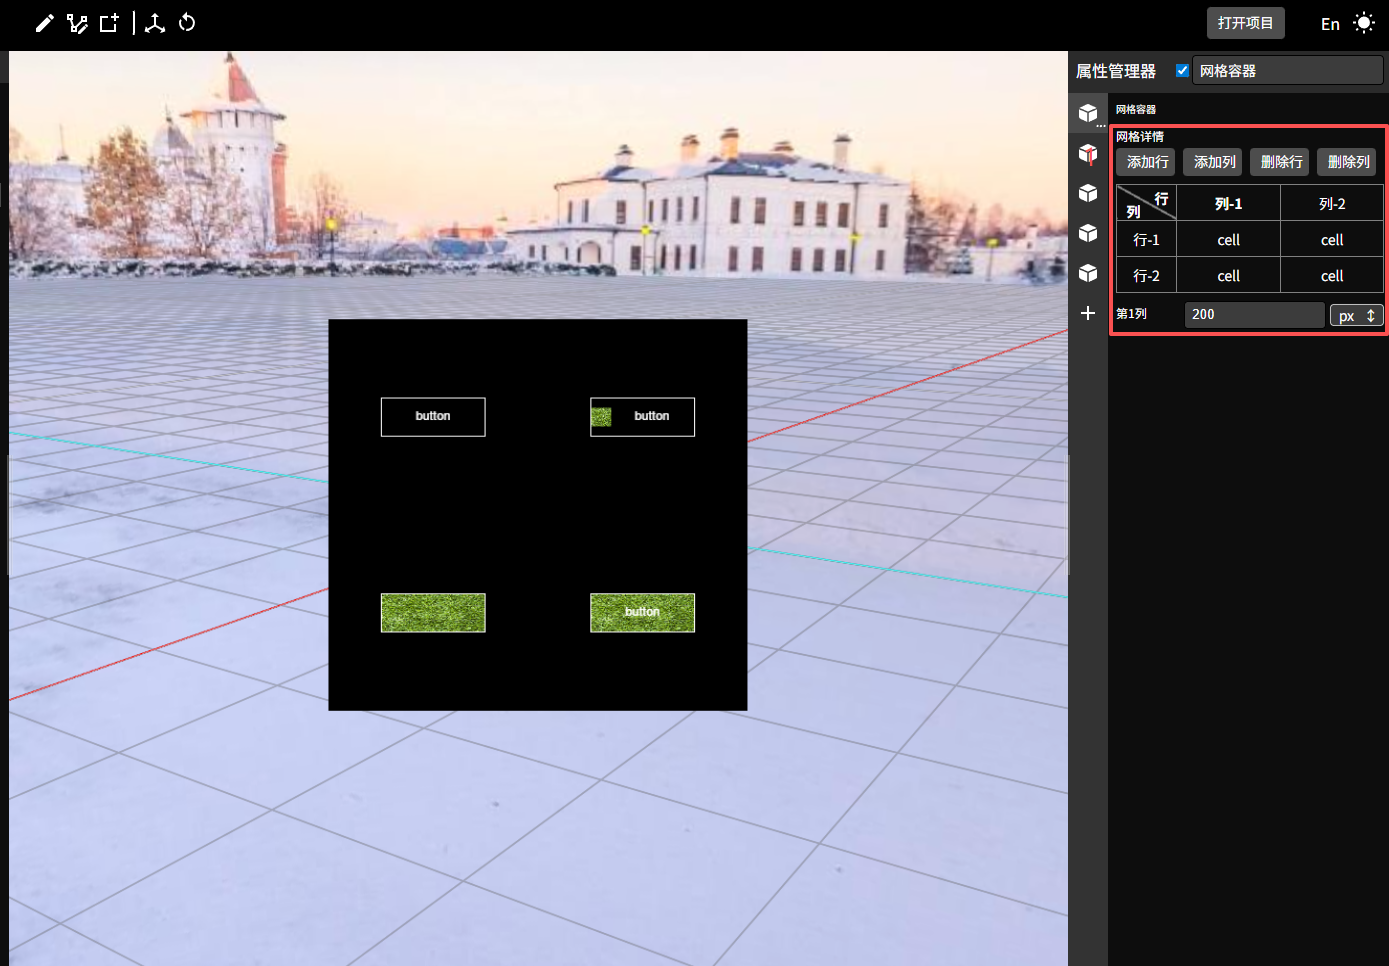Click the 添加列 button

click(x=1214, y=162)
